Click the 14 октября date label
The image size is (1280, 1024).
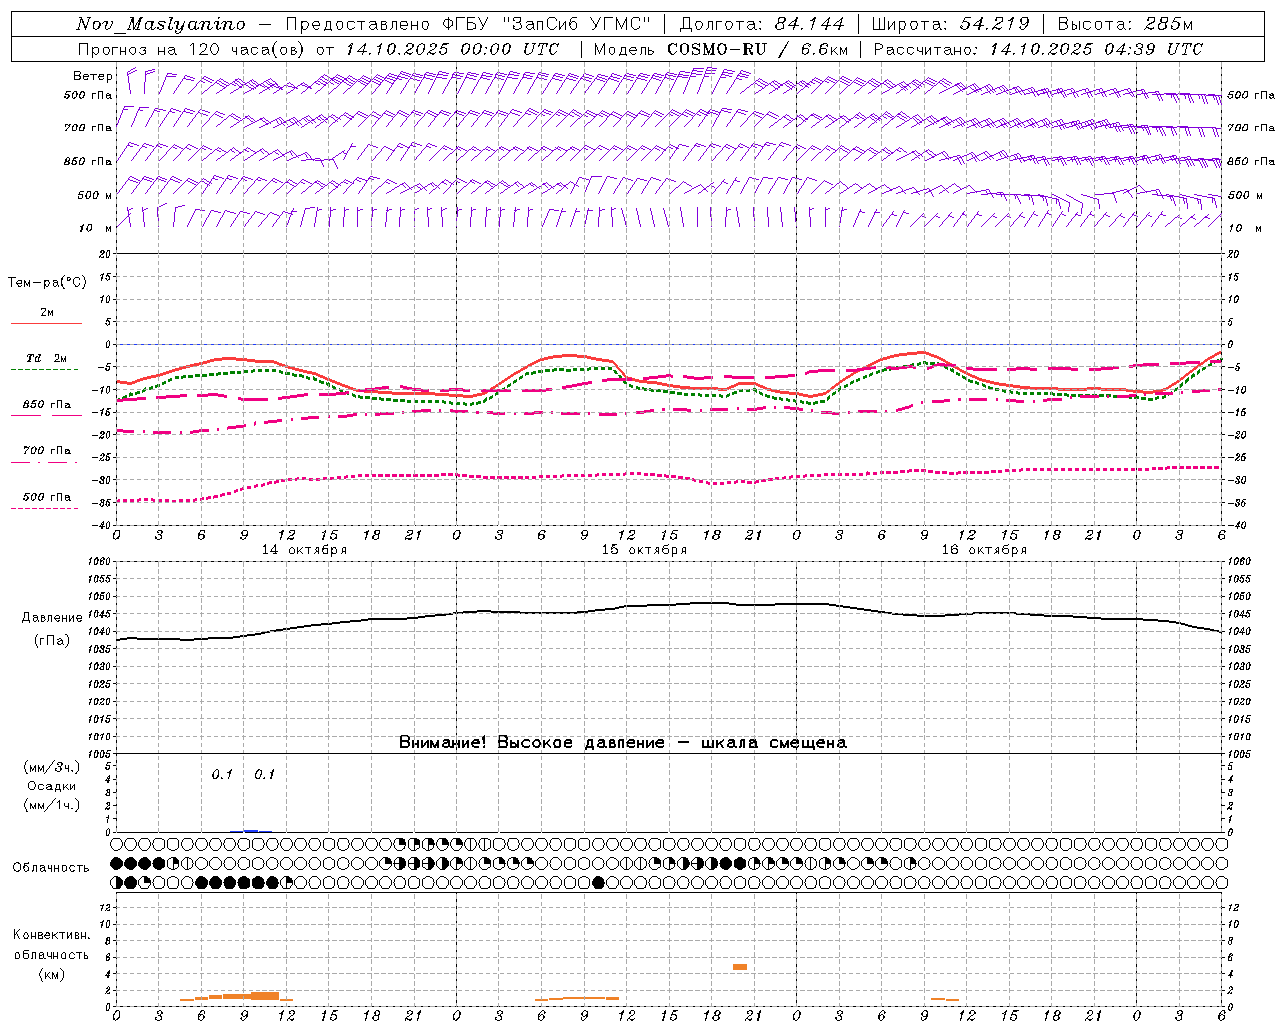[x=304, y=550]
